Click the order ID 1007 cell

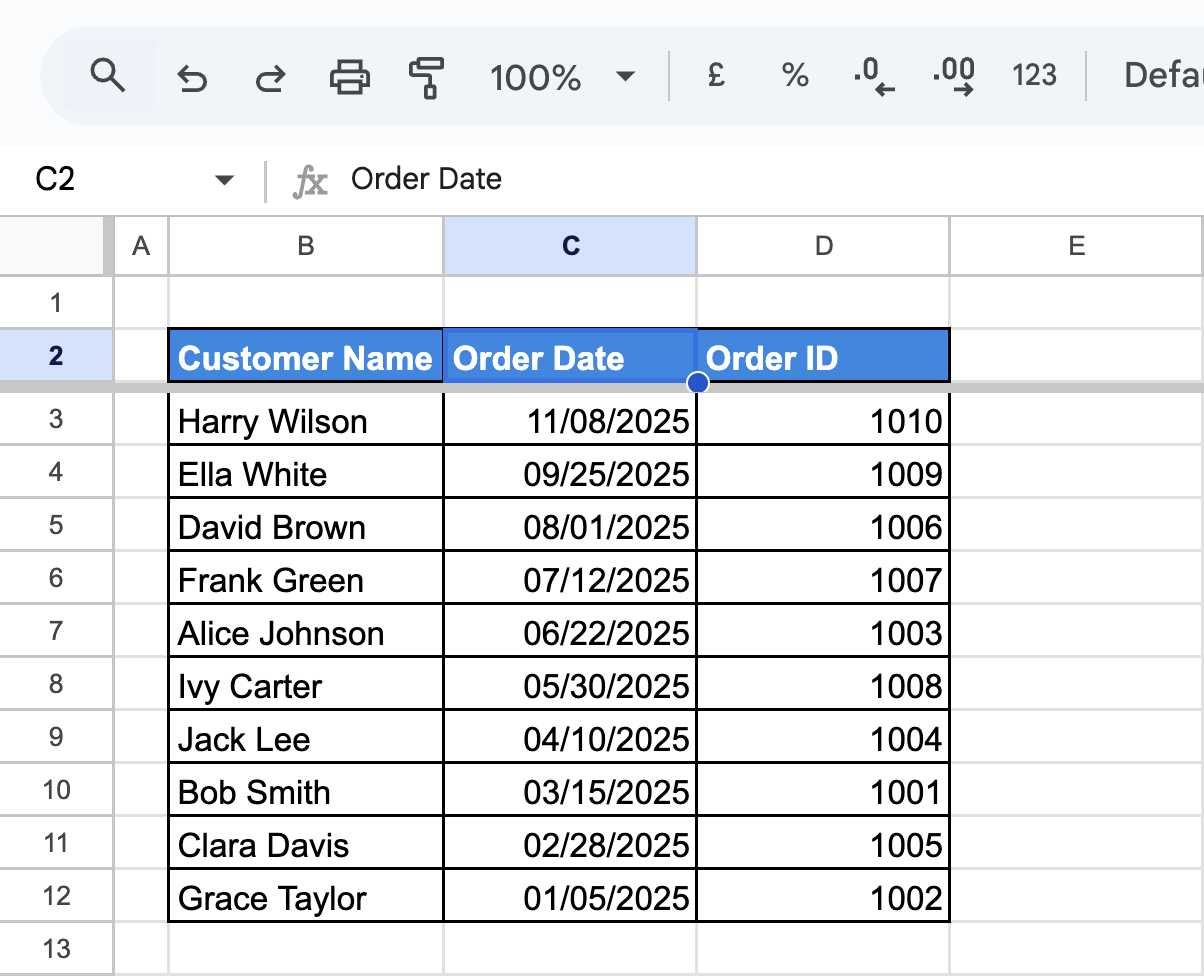[x=823, y=579]
